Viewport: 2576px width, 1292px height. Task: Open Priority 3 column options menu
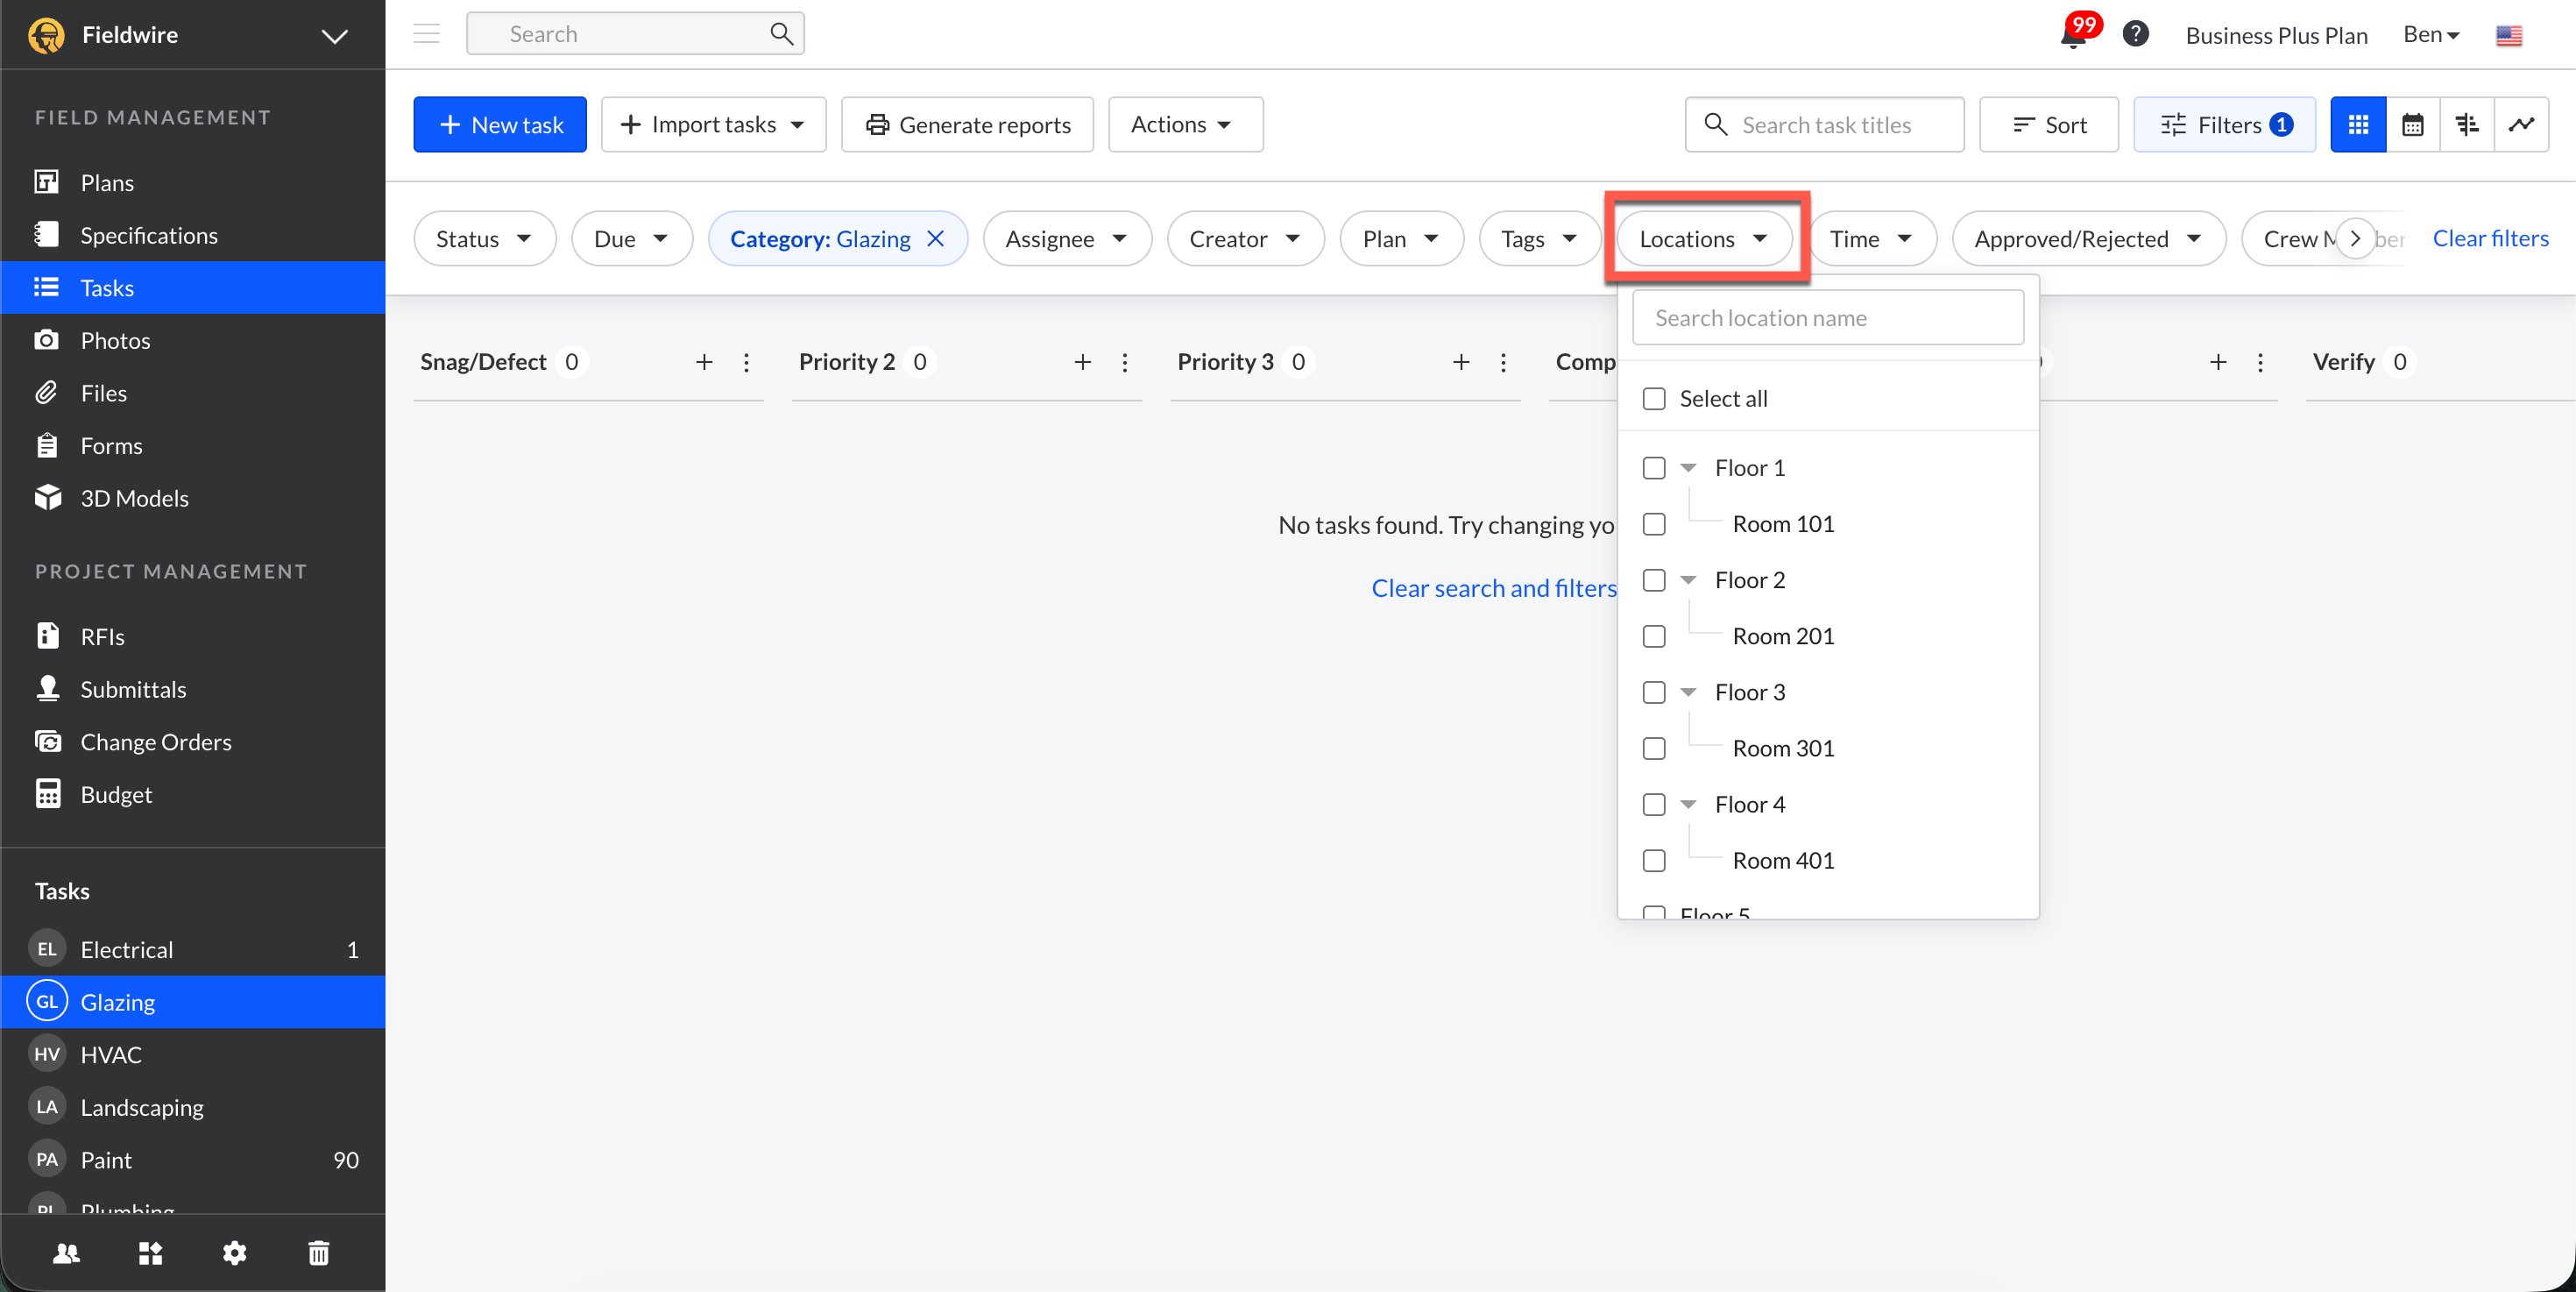point(1503,362)
